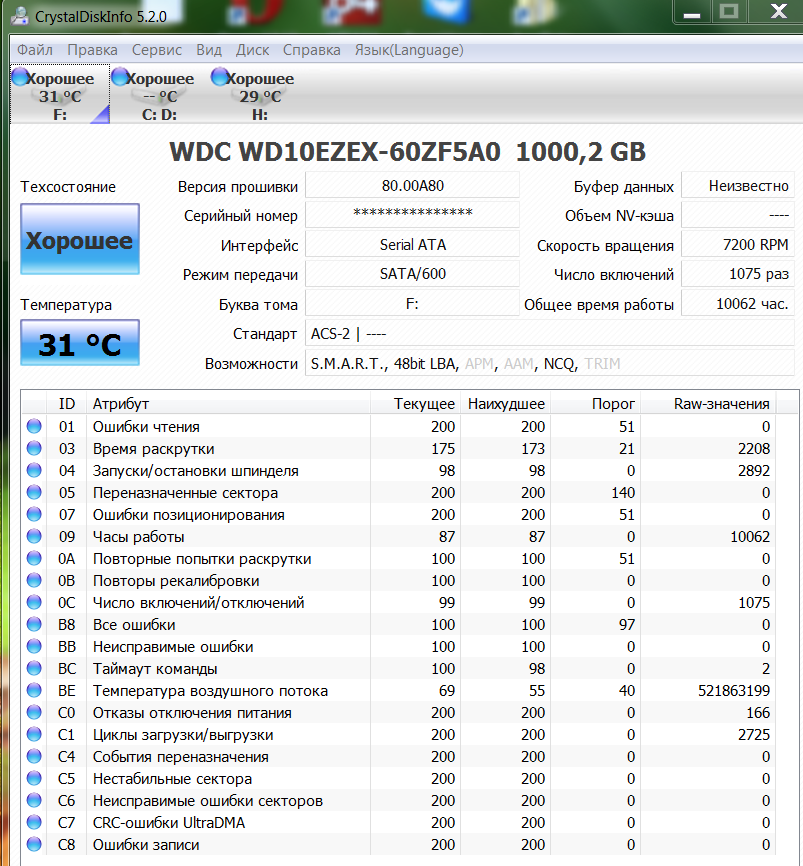This screenshot has height=866, width=803.
Task: Select the Переназначенные сектора attribute text
Action: (186, 493)
